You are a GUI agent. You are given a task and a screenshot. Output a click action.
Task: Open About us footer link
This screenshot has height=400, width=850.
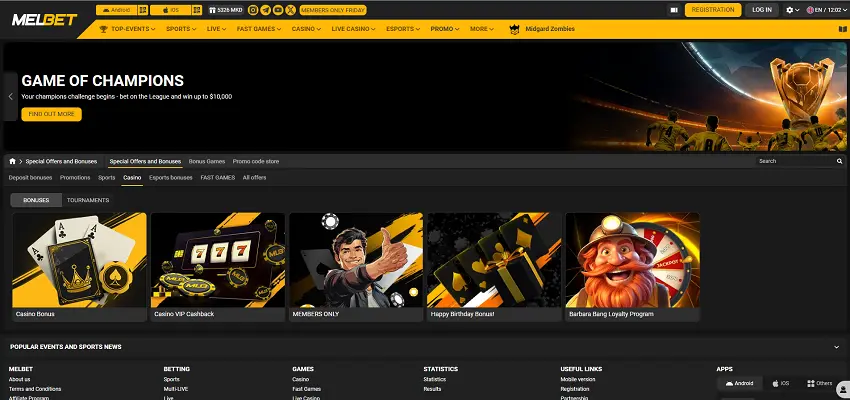tap(20, 379)
